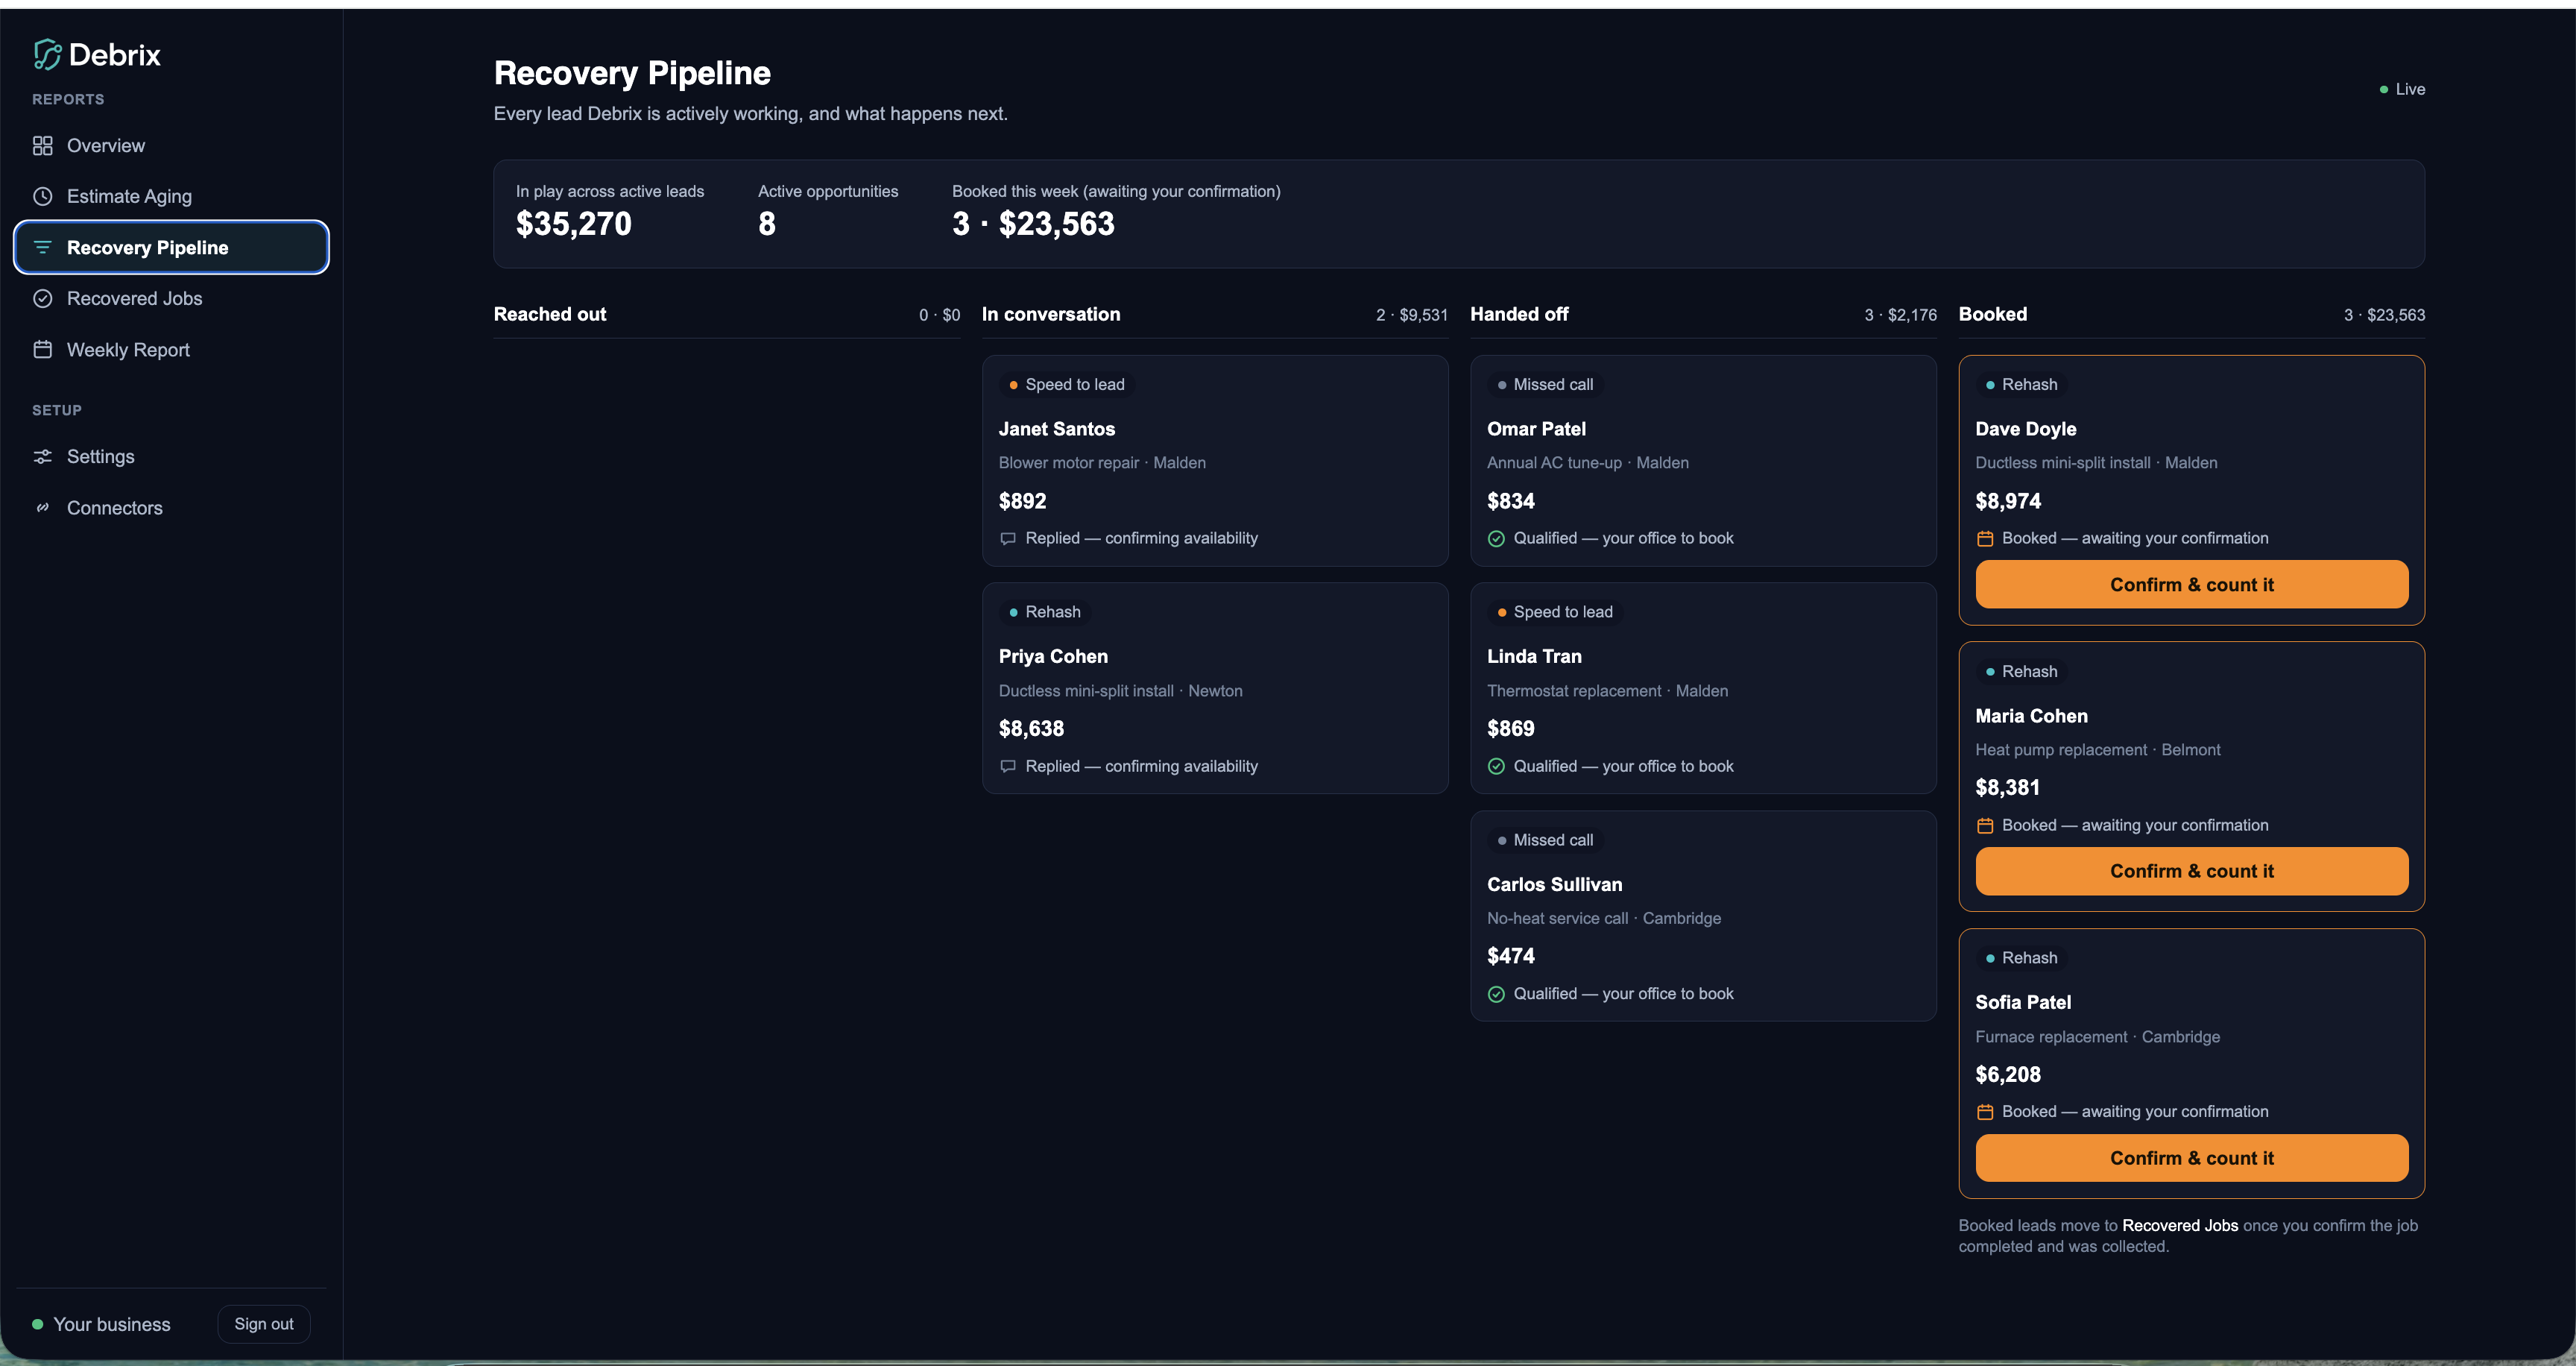The height and width of the screenshot is (1366, 2576).
Task: Click the Your business account label
Action: [x=112, y=1324]
